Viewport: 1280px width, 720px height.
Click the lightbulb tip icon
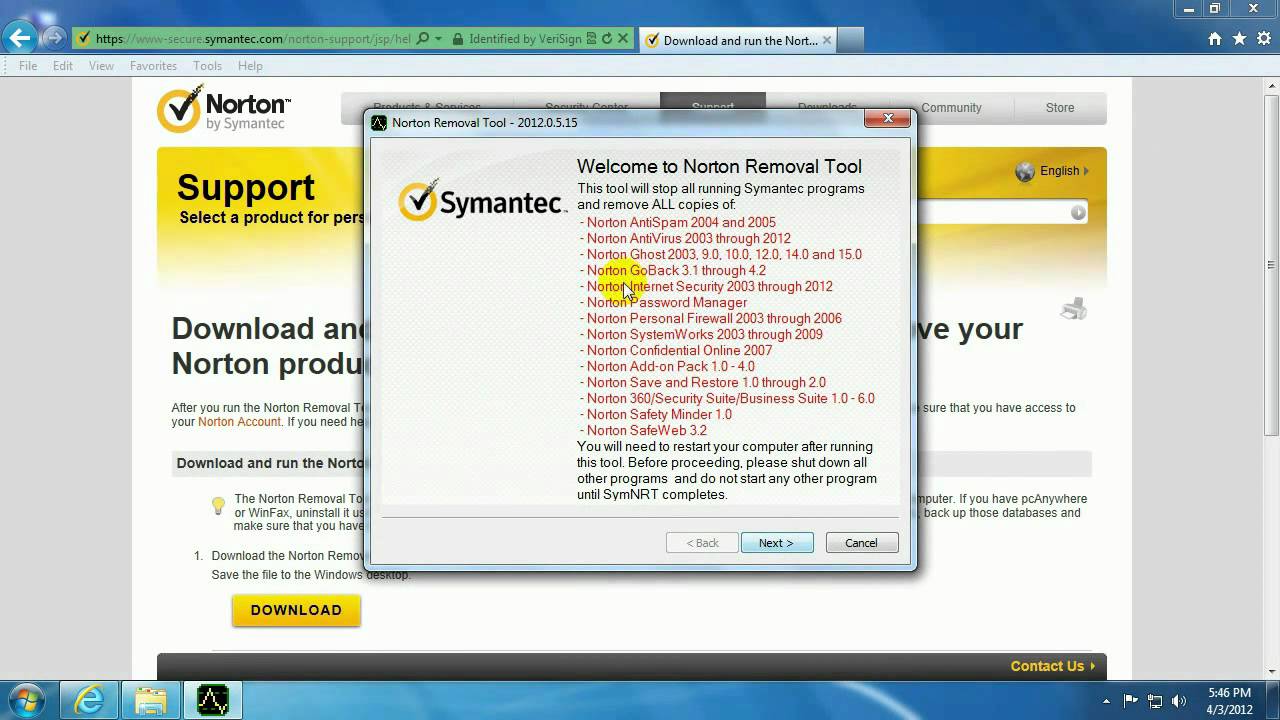tap(218, 507)
